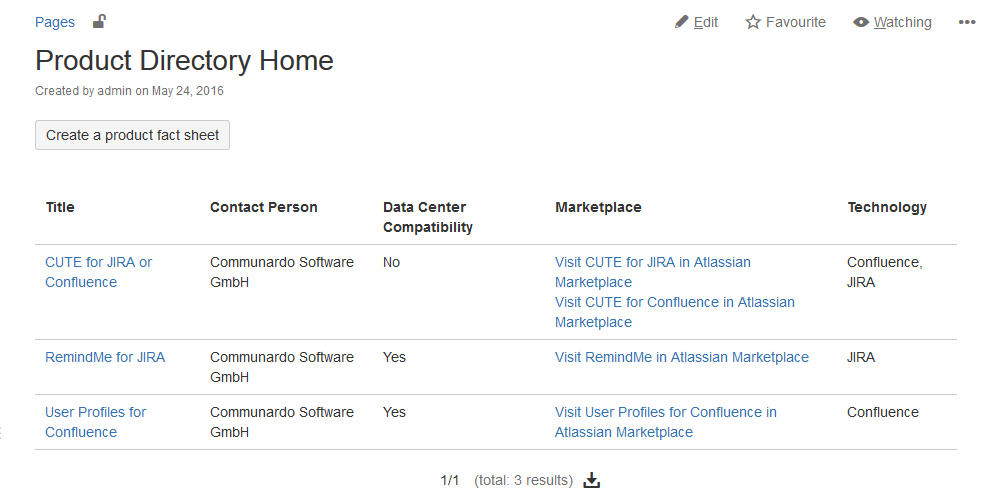Click the Product Directory Home page title
995x504 pixels.
184,61
